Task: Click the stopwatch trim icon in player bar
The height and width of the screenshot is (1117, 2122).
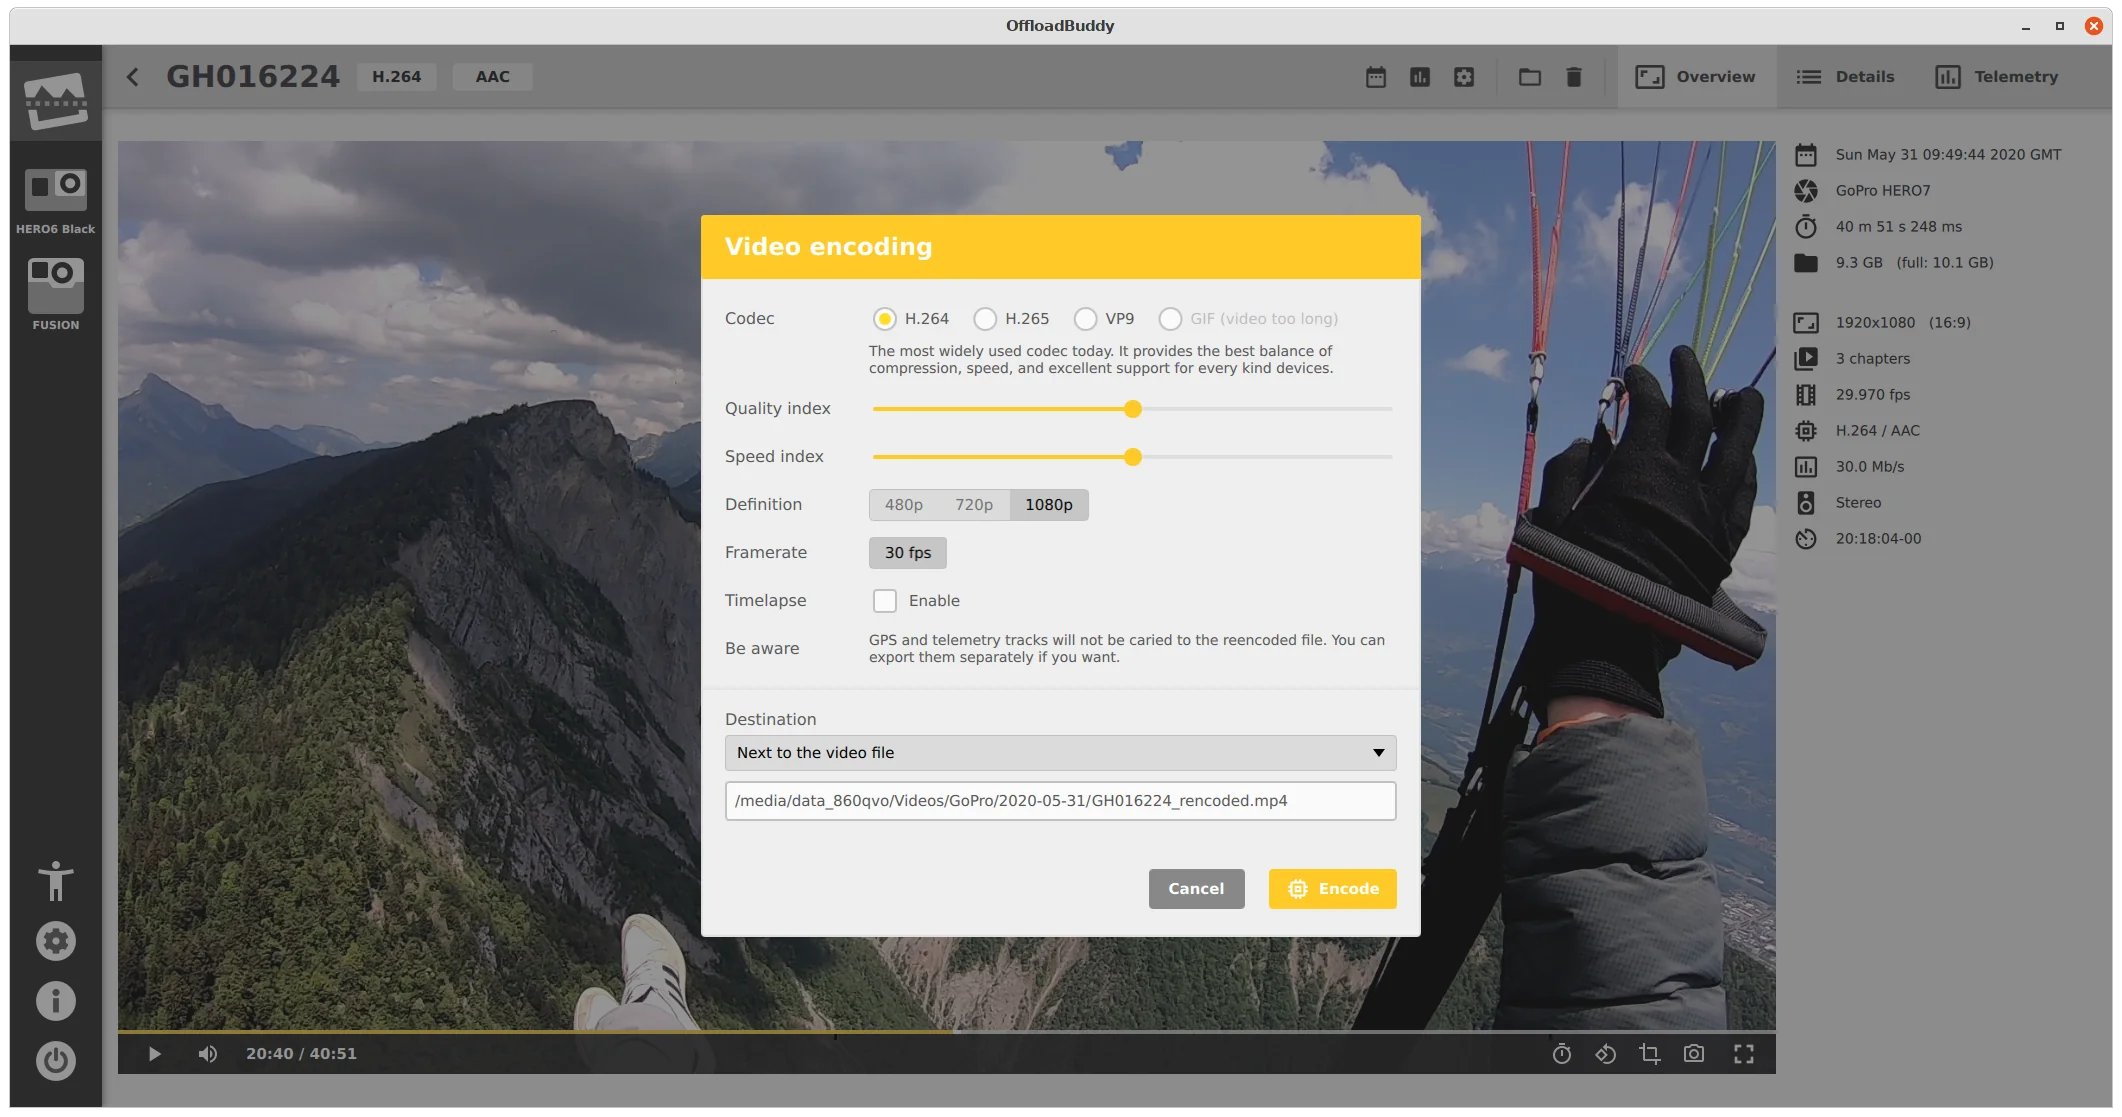Action: (x=1562, y=1054)
